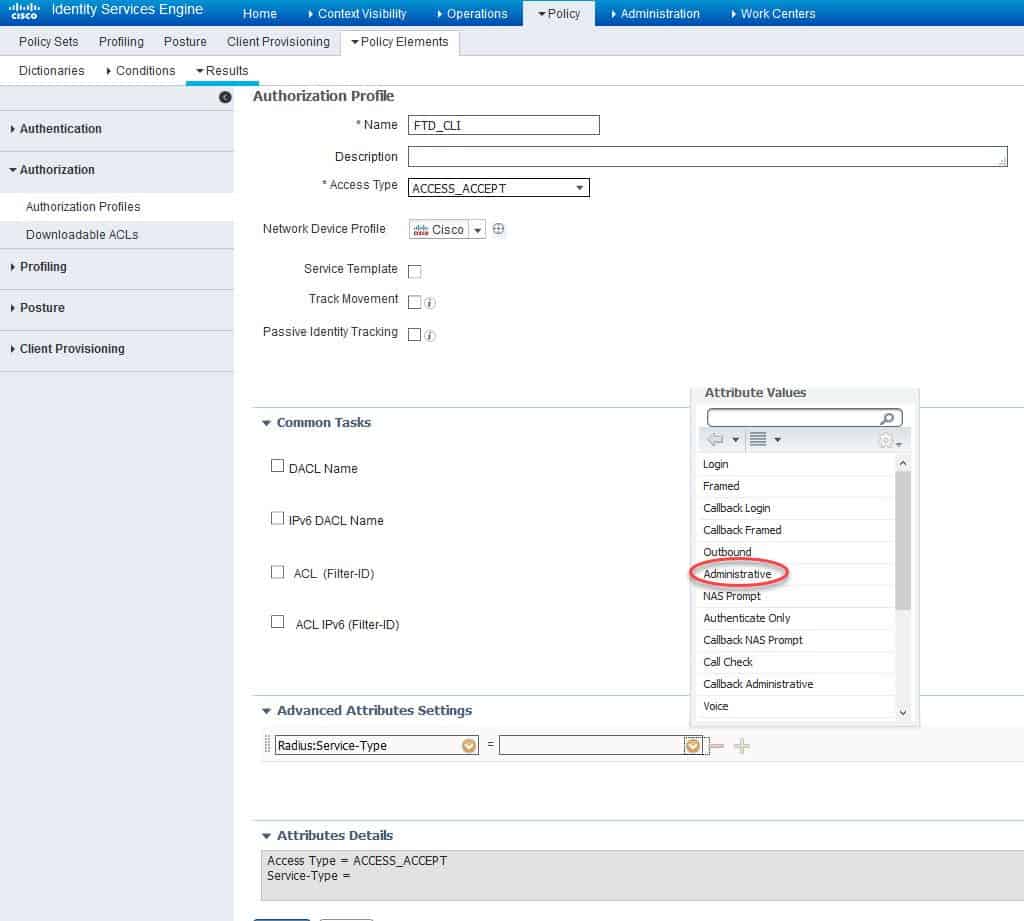This screenshot has width=1024, height=921.
Task: Open the Policy menu
Action: [x=559, y=14]
